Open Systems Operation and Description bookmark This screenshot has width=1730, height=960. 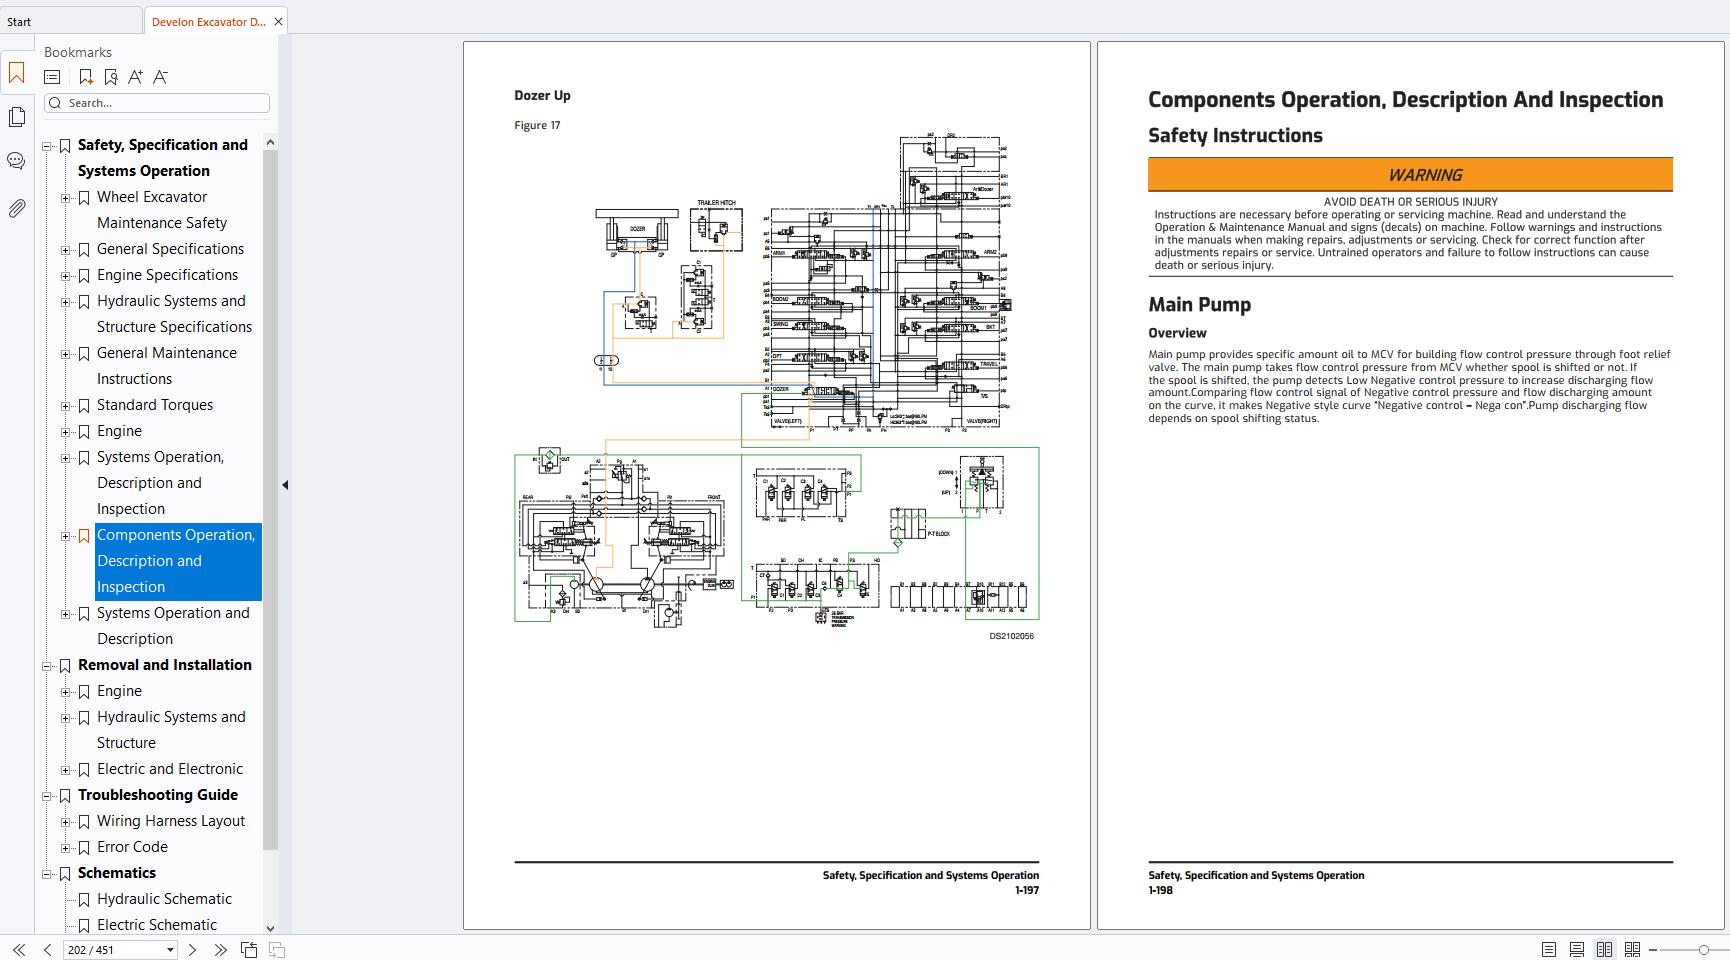click(173, 626)
